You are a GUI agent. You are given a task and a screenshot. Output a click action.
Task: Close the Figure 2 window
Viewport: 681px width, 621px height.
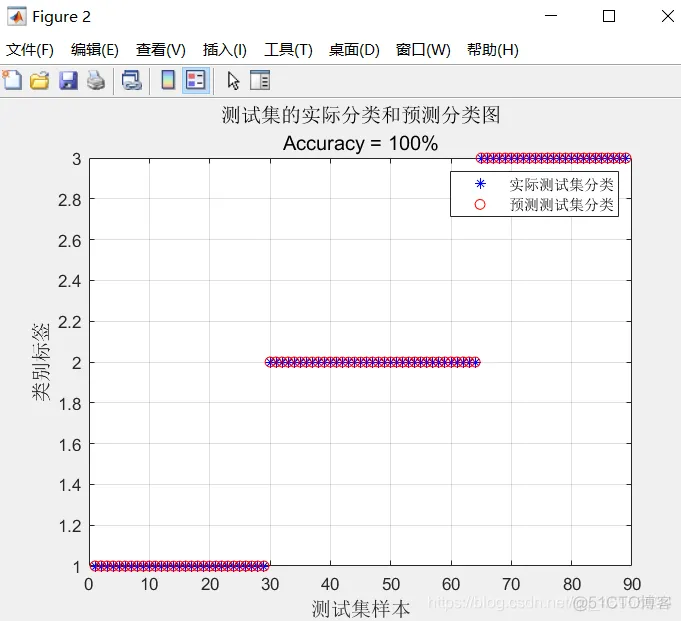pos(668,16)
